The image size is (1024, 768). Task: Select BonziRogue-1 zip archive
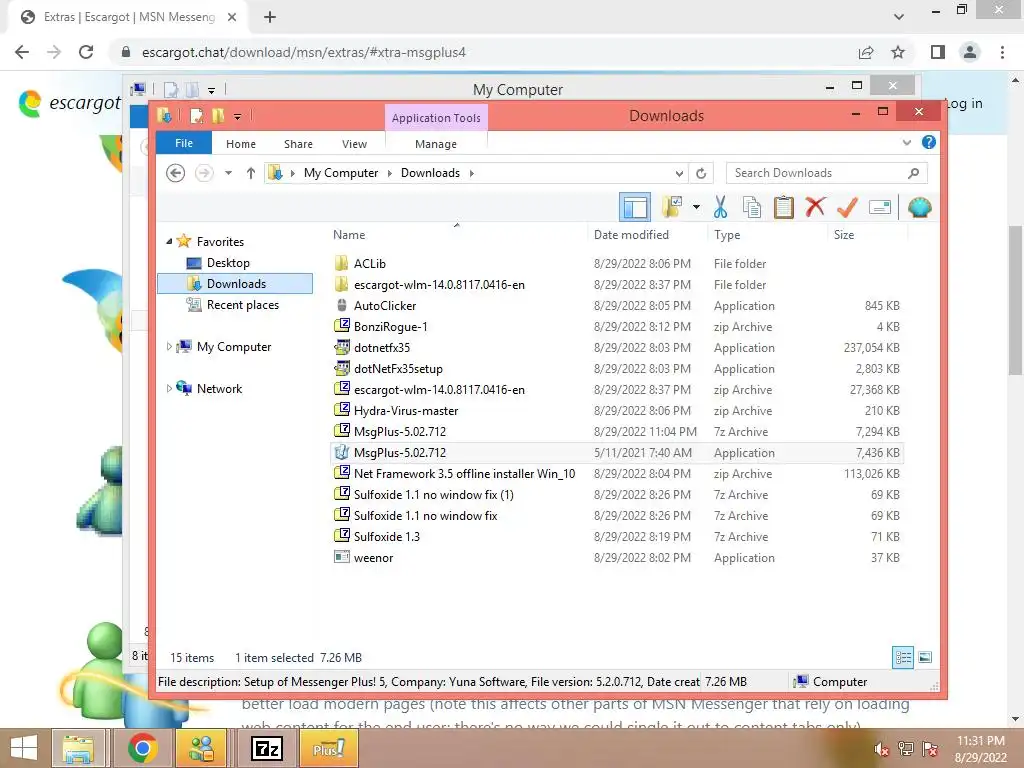[x=617, y=327]
